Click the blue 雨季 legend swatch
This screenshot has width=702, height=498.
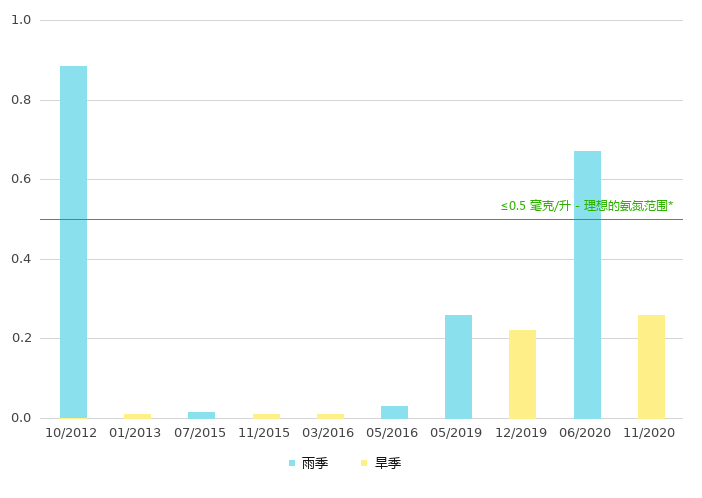292,463
